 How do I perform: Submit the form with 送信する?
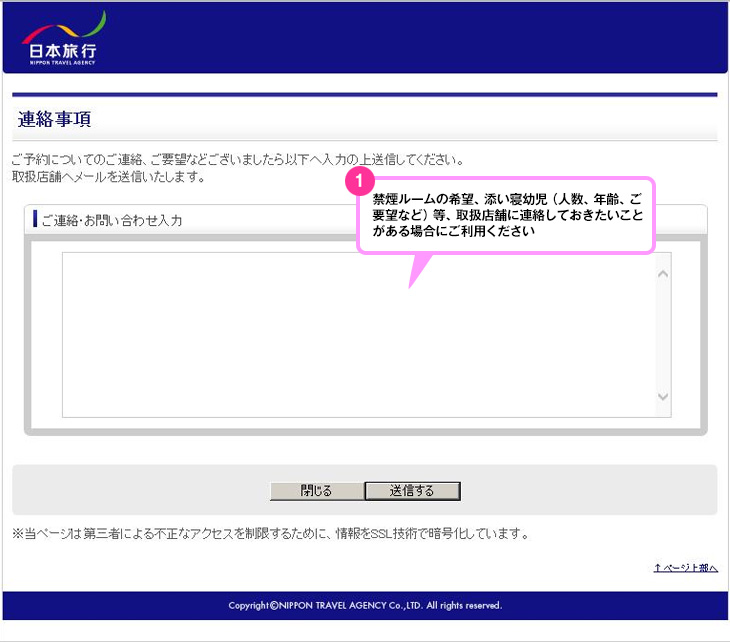click(x=412, y=491)
